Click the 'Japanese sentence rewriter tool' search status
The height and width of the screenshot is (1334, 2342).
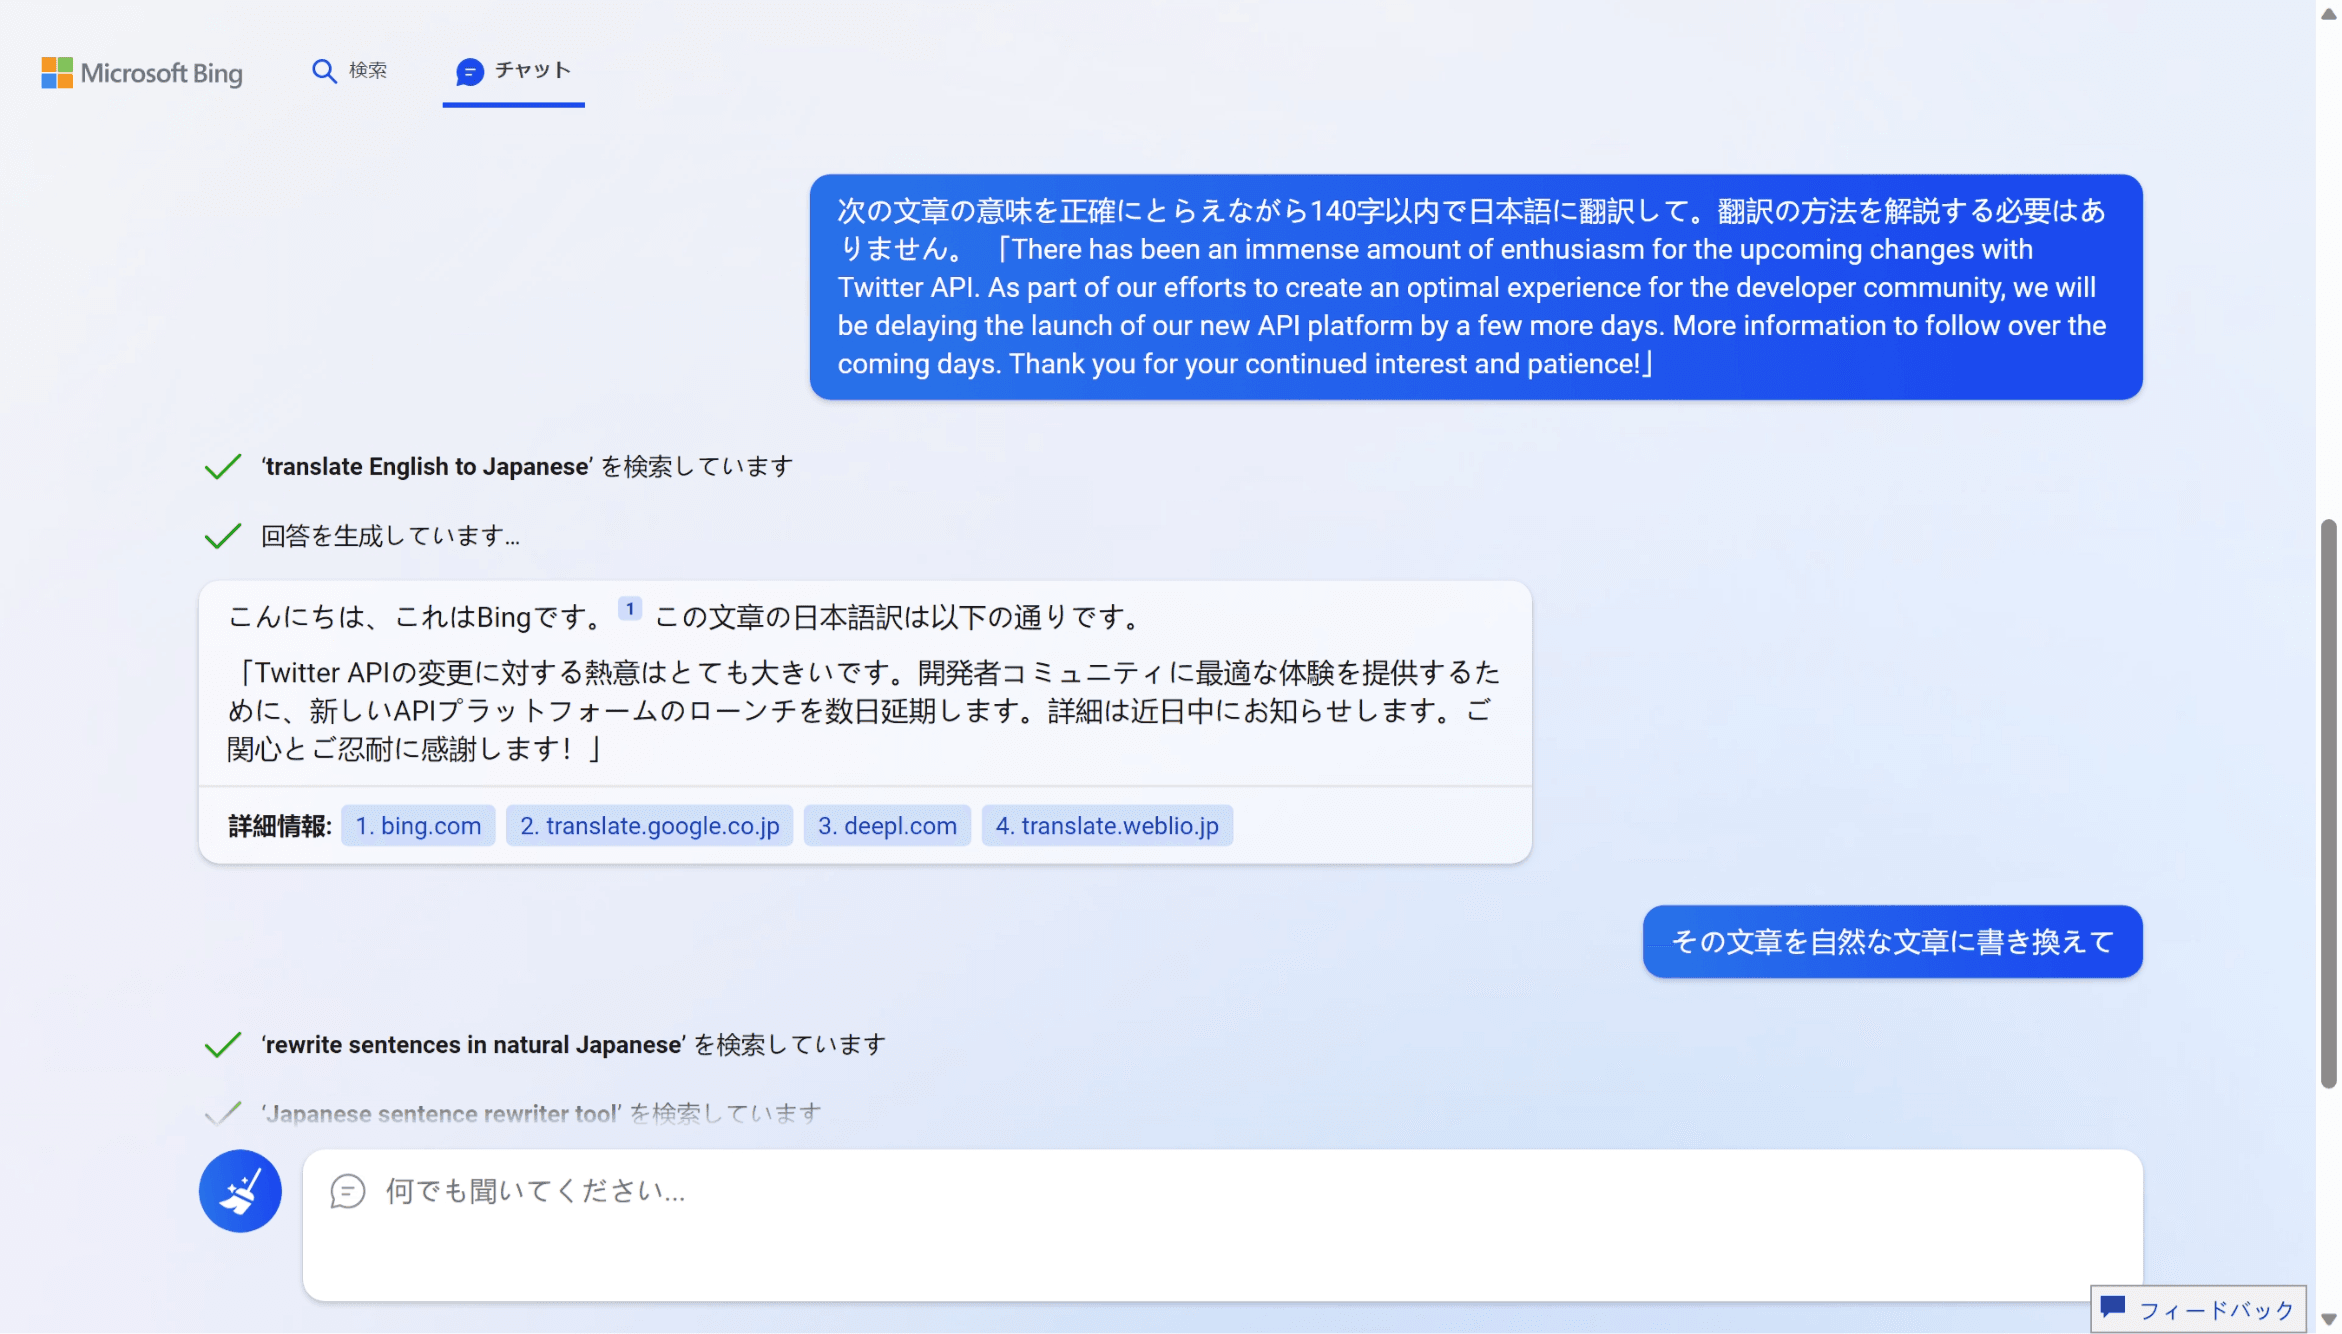541,1113
